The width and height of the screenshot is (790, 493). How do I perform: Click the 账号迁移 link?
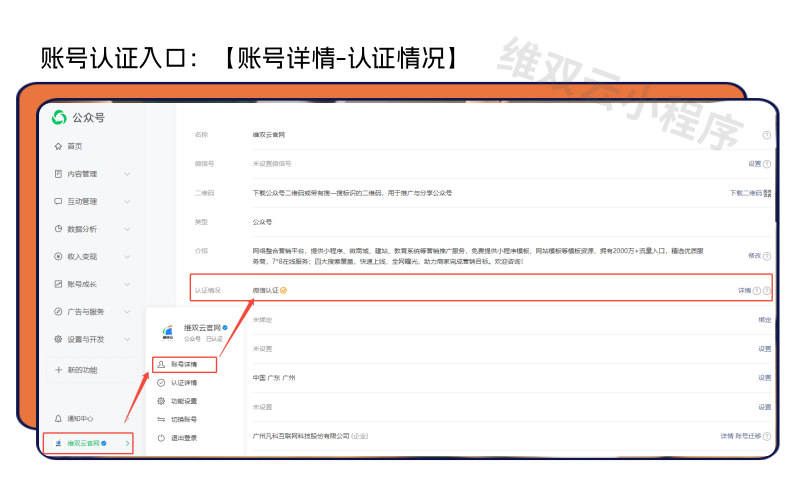pos(748,436)
